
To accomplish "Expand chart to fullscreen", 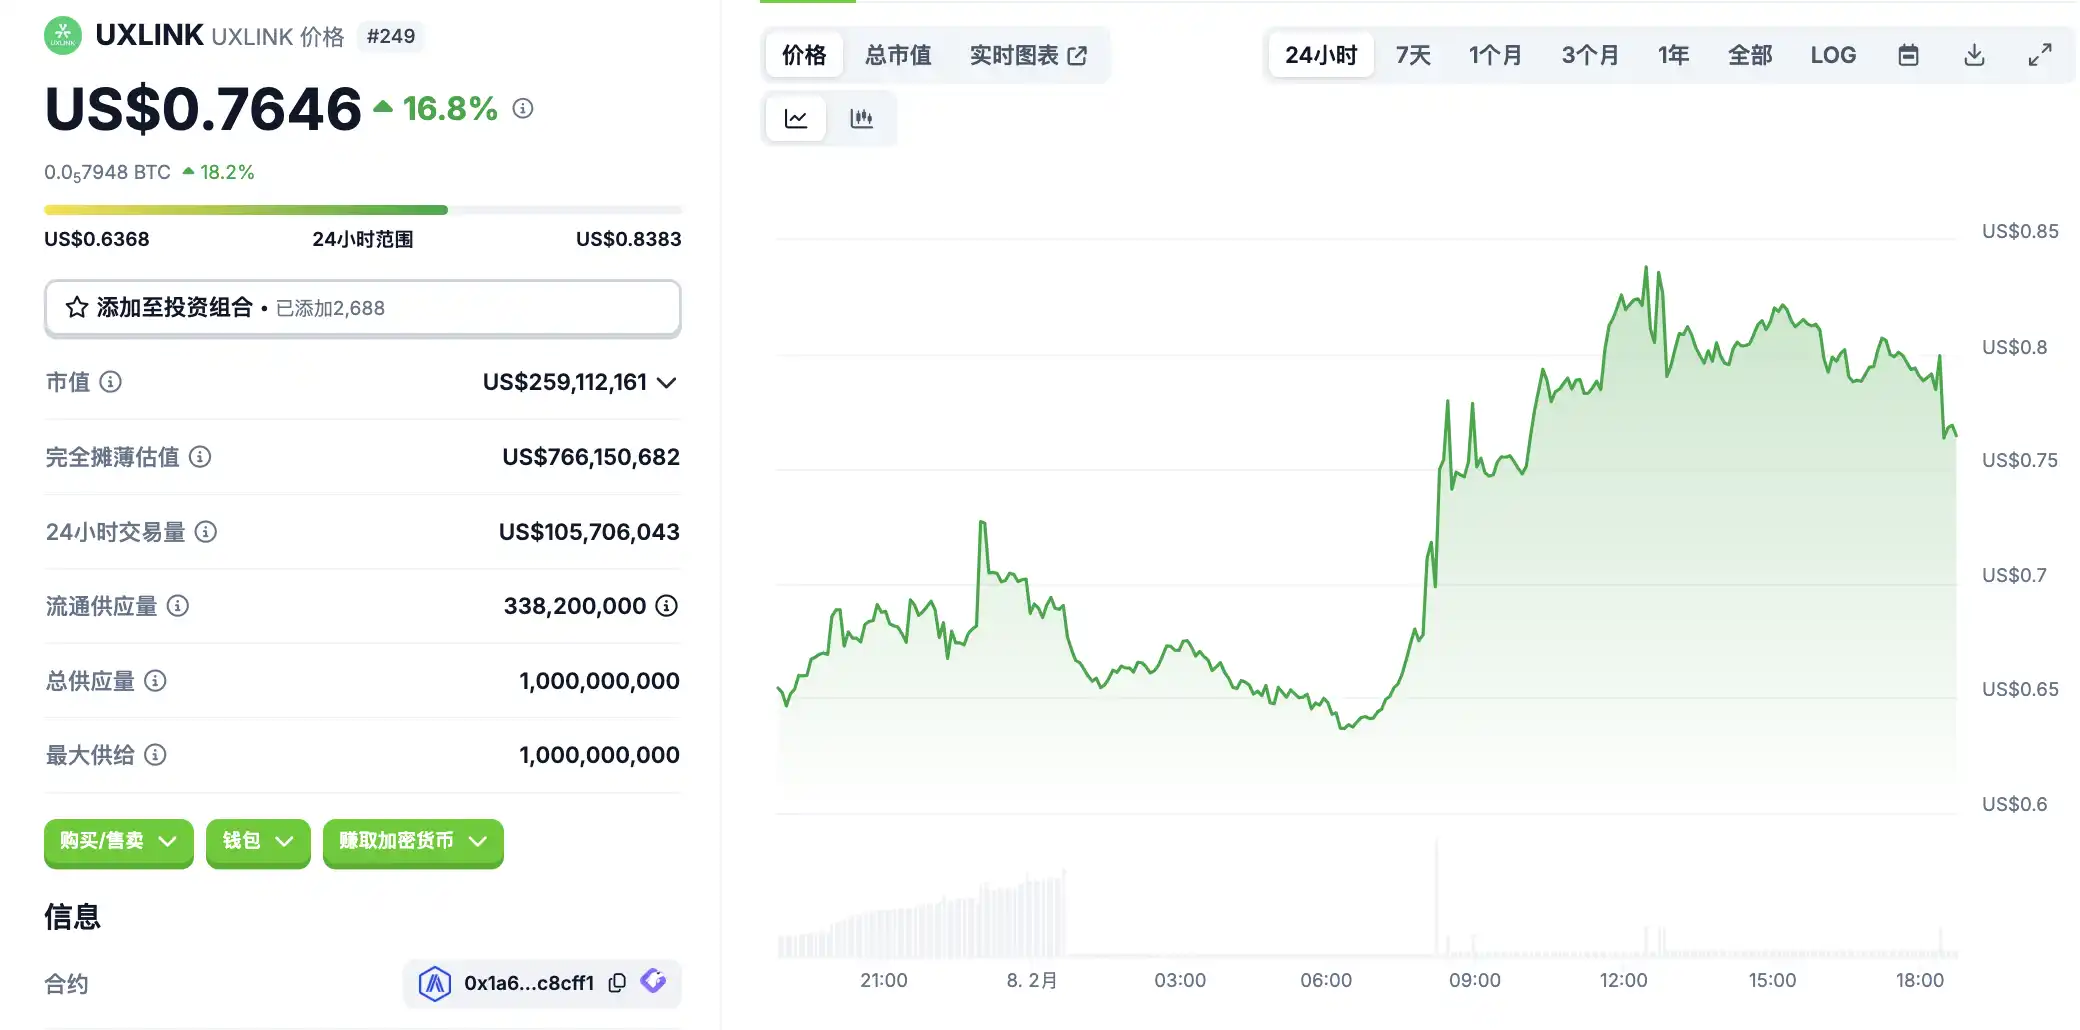I will (2040, 55).
